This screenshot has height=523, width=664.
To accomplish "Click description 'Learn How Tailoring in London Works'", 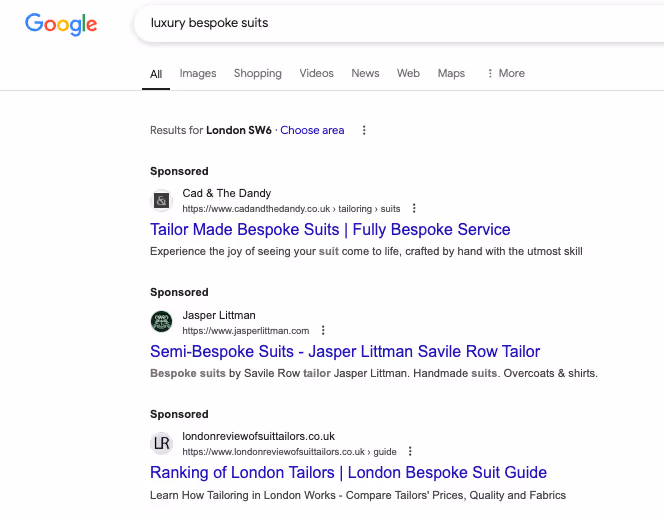I will (358, 495).
